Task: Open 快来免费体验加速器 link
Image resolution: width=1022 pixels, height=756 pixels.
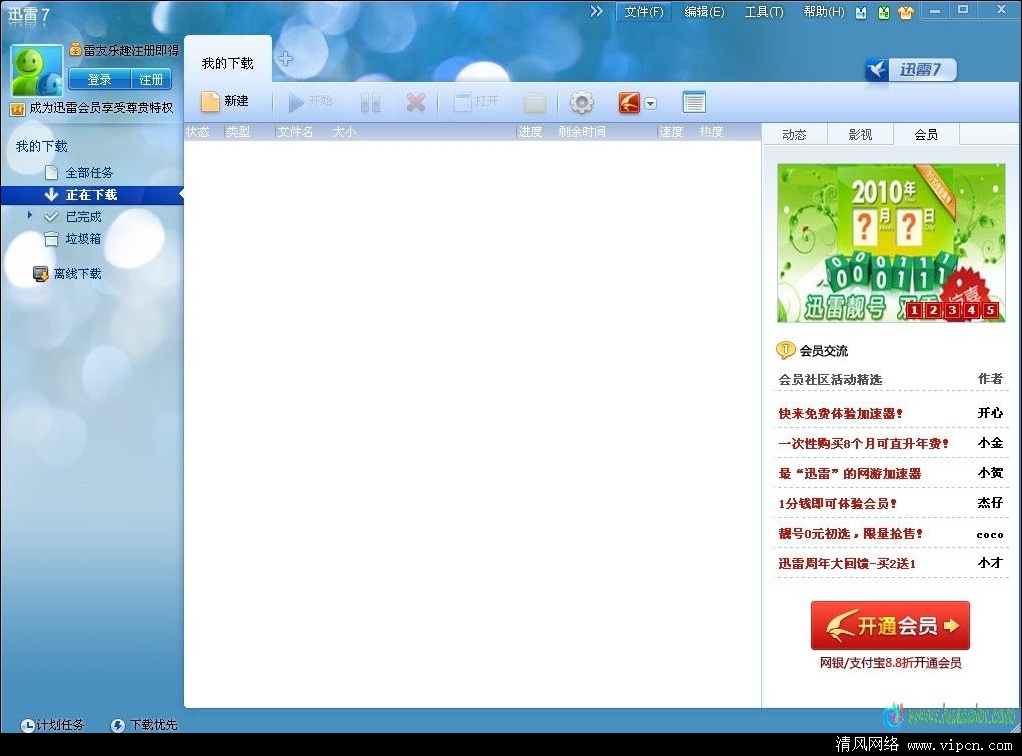Action: click(x=840, y=414)
